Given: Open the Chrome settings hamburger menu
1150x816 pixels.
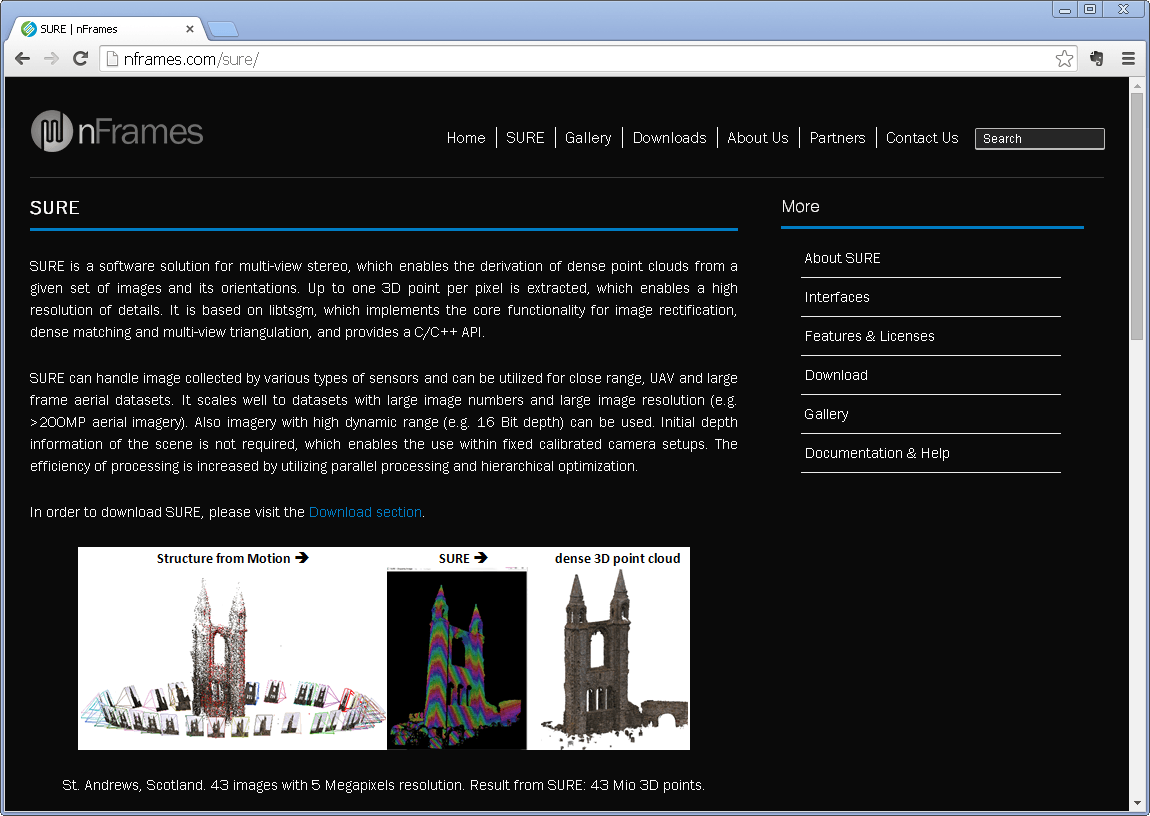Looking at the screenshot, I should point(1128,59).
